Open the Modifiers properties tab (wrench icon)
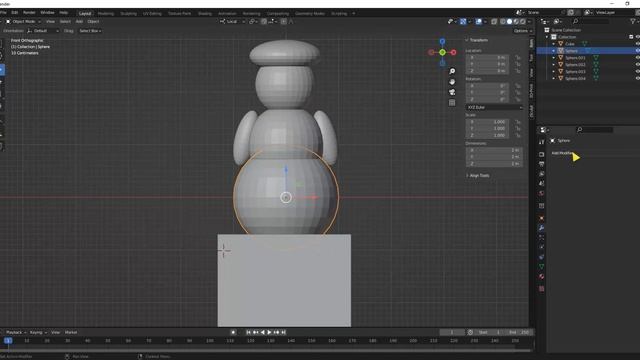Viewport: 640px width, 360px height. [x=542, y=228]
